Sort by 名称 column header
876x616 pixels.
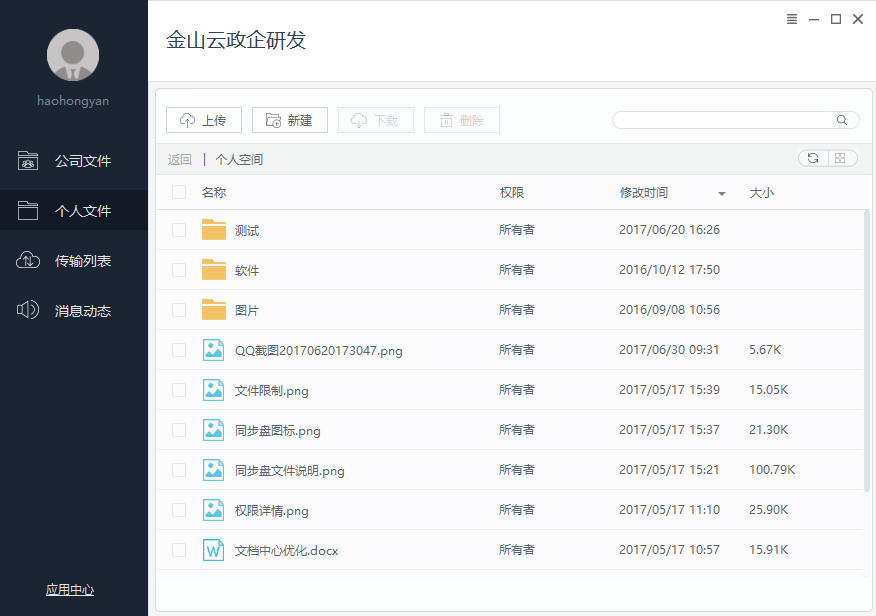pos(214,193)
